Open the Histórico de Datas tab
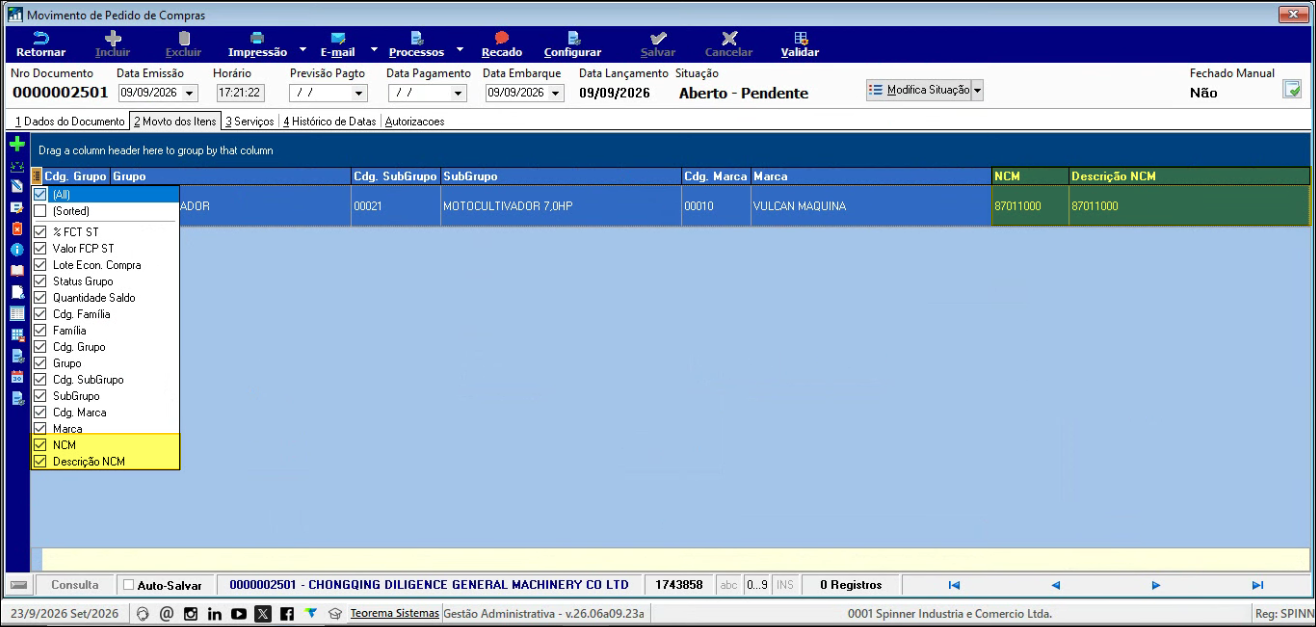Screen dimensions: 1316x627 [329, 121]
